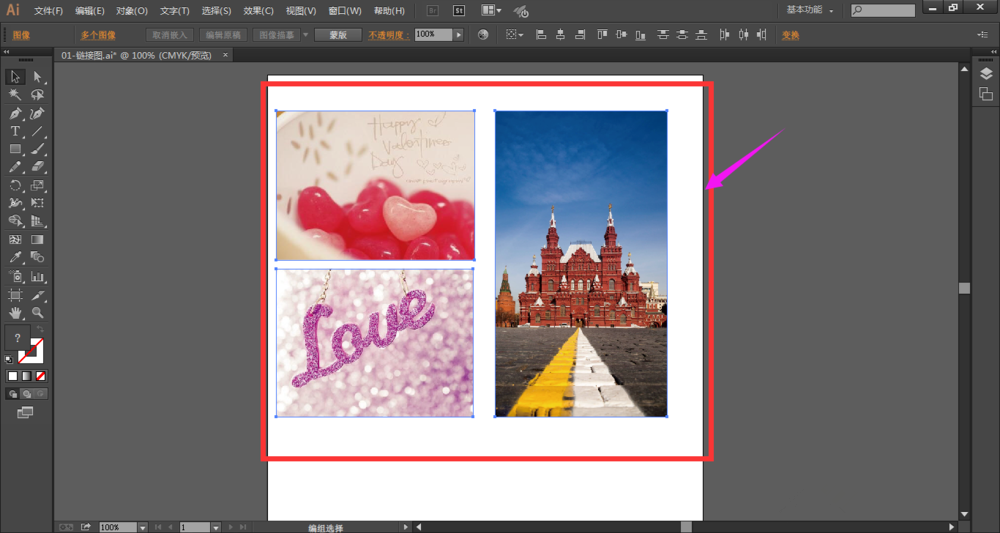This screenshot has width=1000, height=533.
Task: Switch to gradient fill mode box
Action: 27,376
